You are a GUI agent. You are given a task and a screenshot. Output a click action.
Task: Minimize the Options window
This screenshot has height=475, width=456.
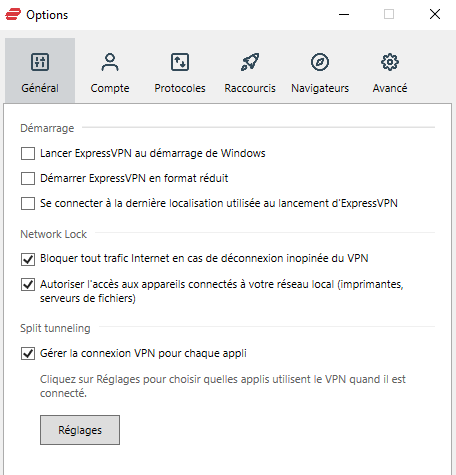(x=344, y=14)
